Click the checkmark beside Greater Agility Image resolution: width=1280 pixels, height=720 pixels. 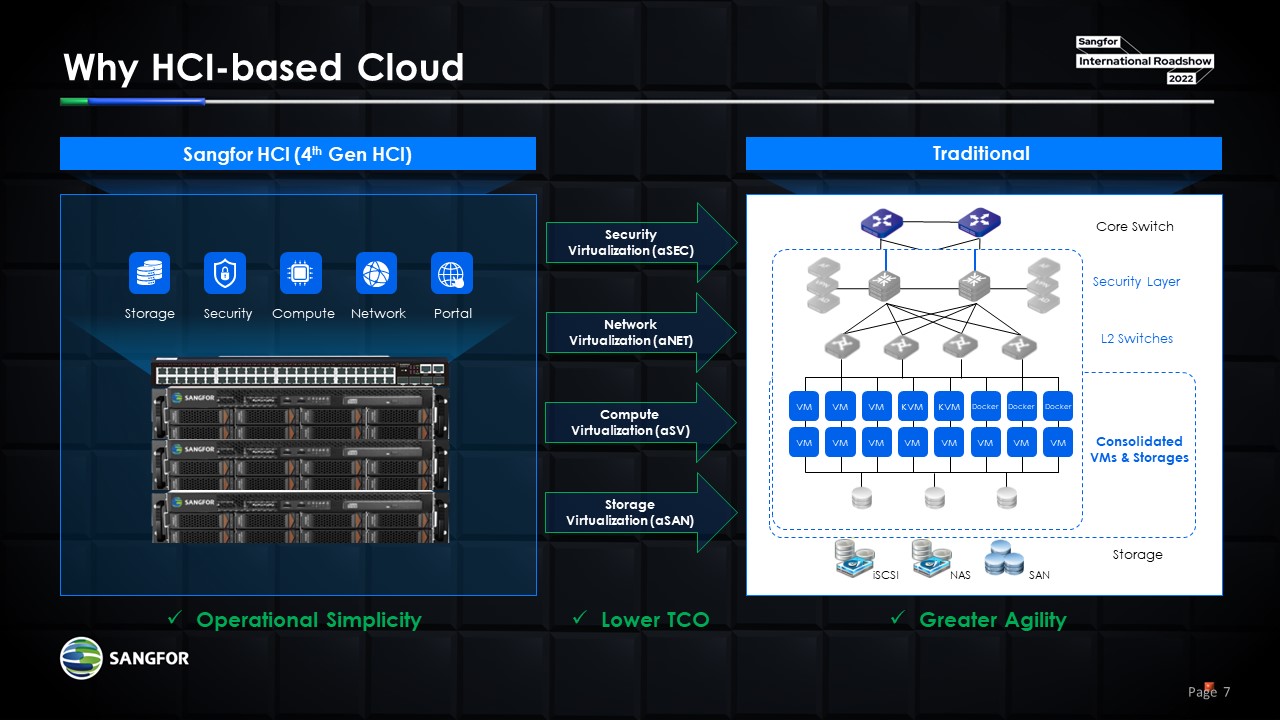coord(897,620)
